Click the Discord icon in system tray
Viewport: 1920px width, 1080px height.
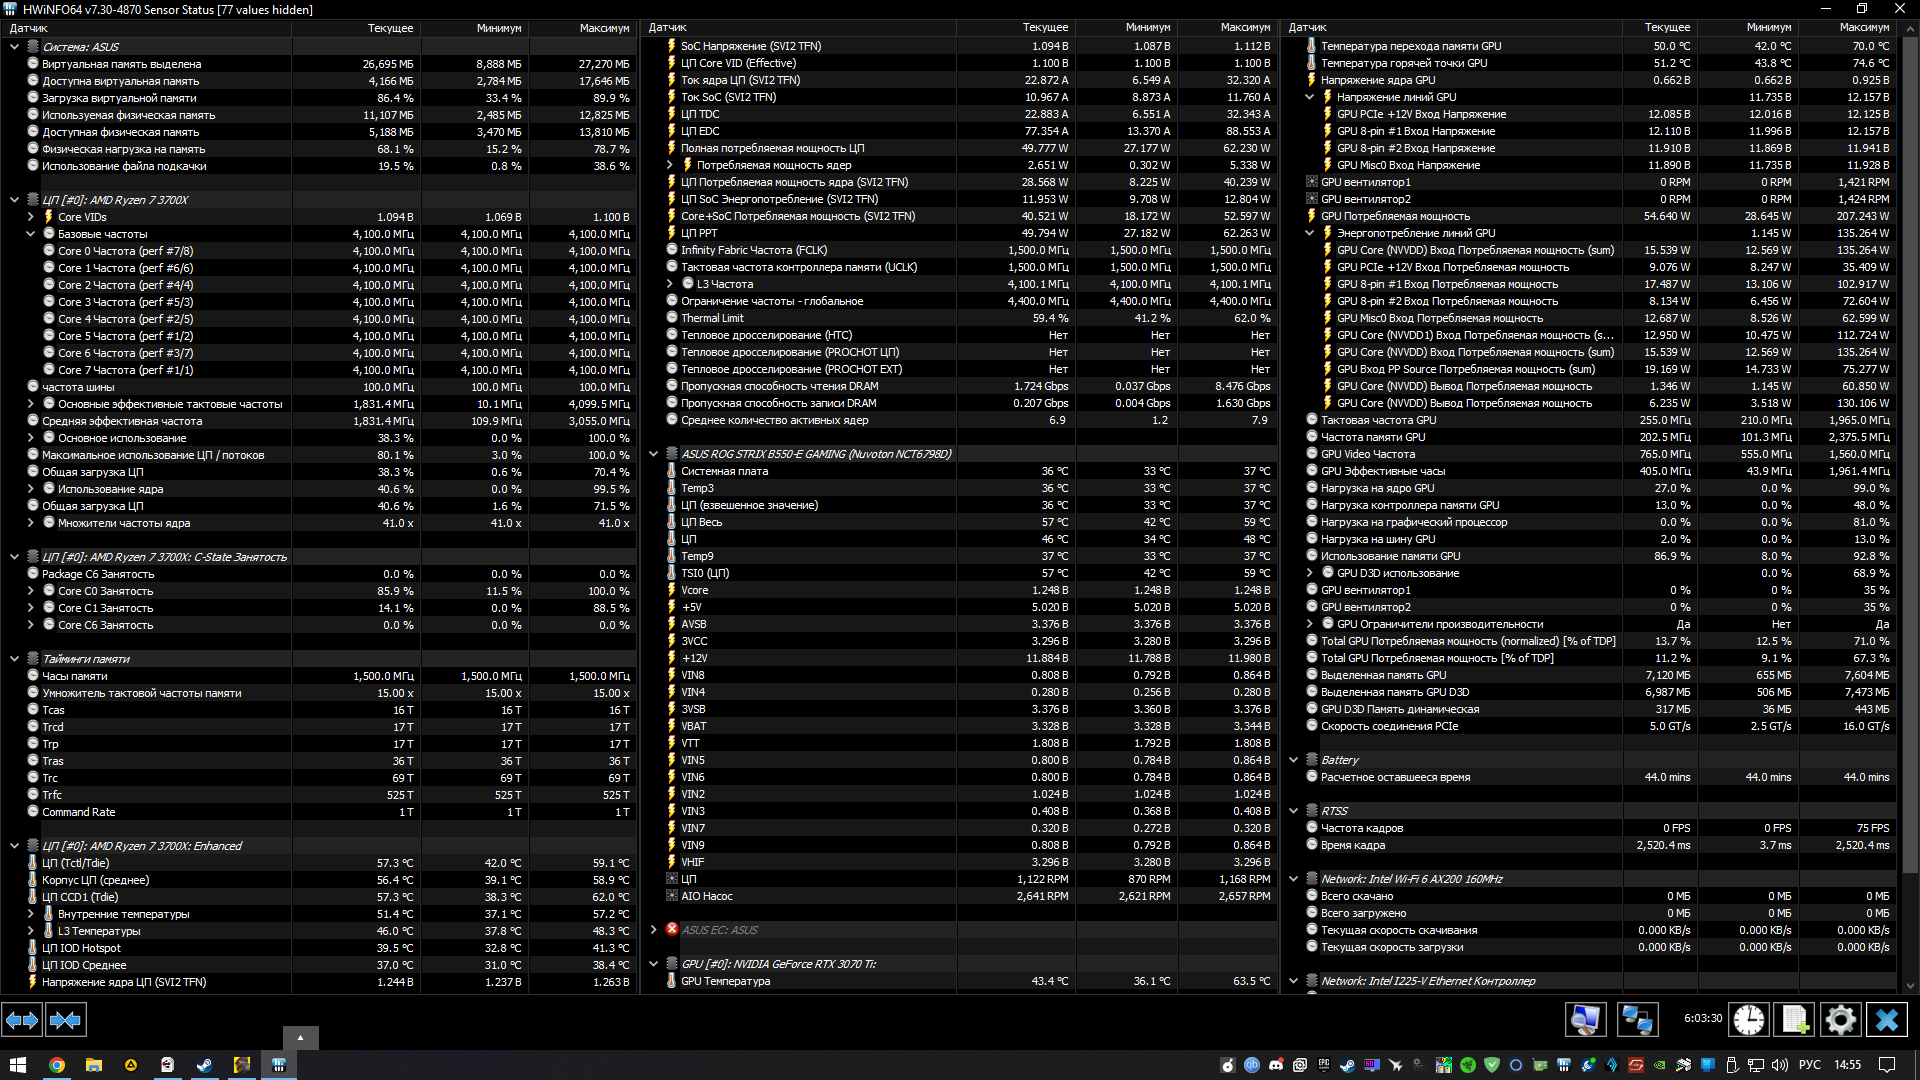[1276, 1065]
